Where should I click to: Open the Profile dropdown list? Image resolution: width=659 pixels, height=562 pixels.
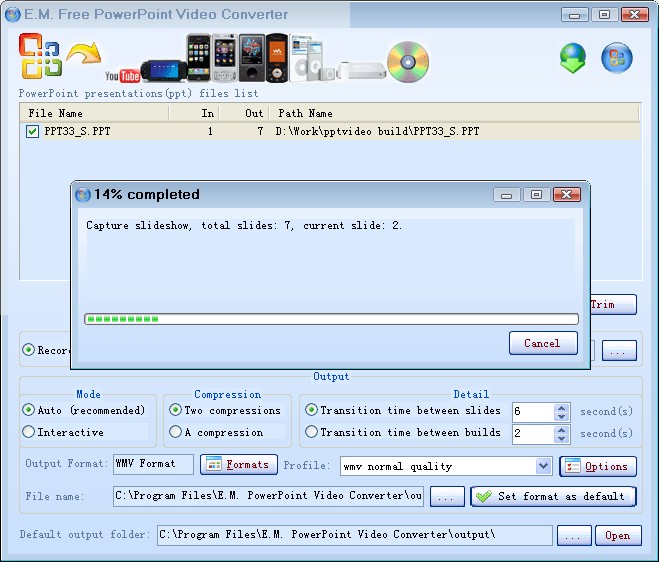click(x=543, y=466)
